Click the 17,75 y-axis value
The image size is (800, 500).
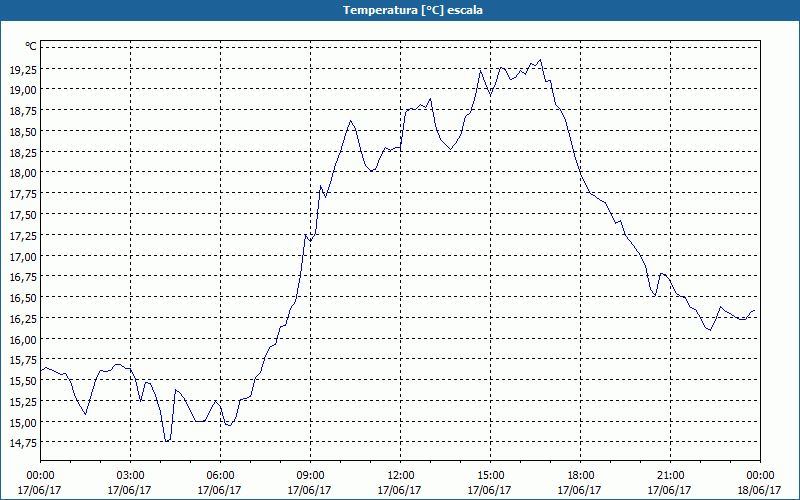click(x=23, y=194)
